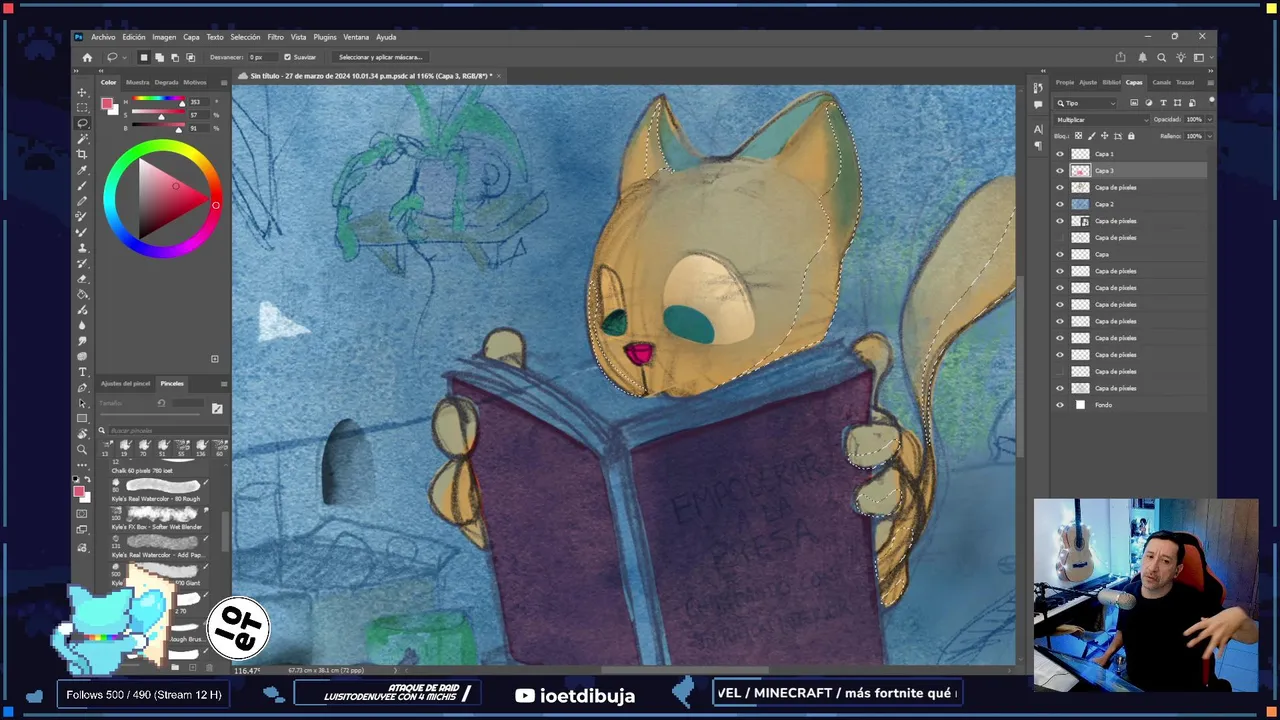Click the Capa 3 layer thumbnail
This screenshot has width=1280, height=720.
coord(1080,171)
